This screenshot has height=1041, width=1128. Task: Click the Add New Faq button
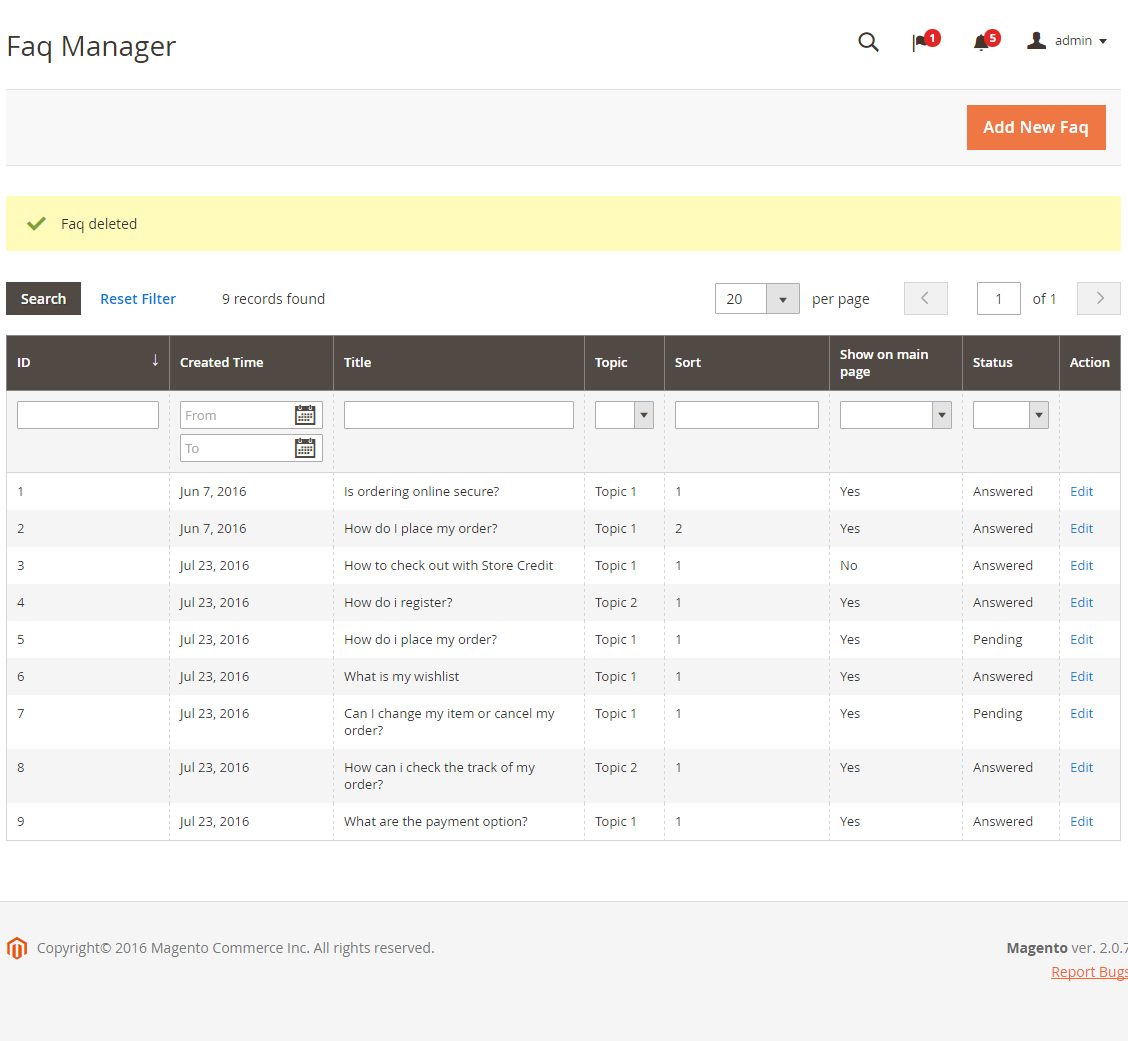tap(1036, 127)
